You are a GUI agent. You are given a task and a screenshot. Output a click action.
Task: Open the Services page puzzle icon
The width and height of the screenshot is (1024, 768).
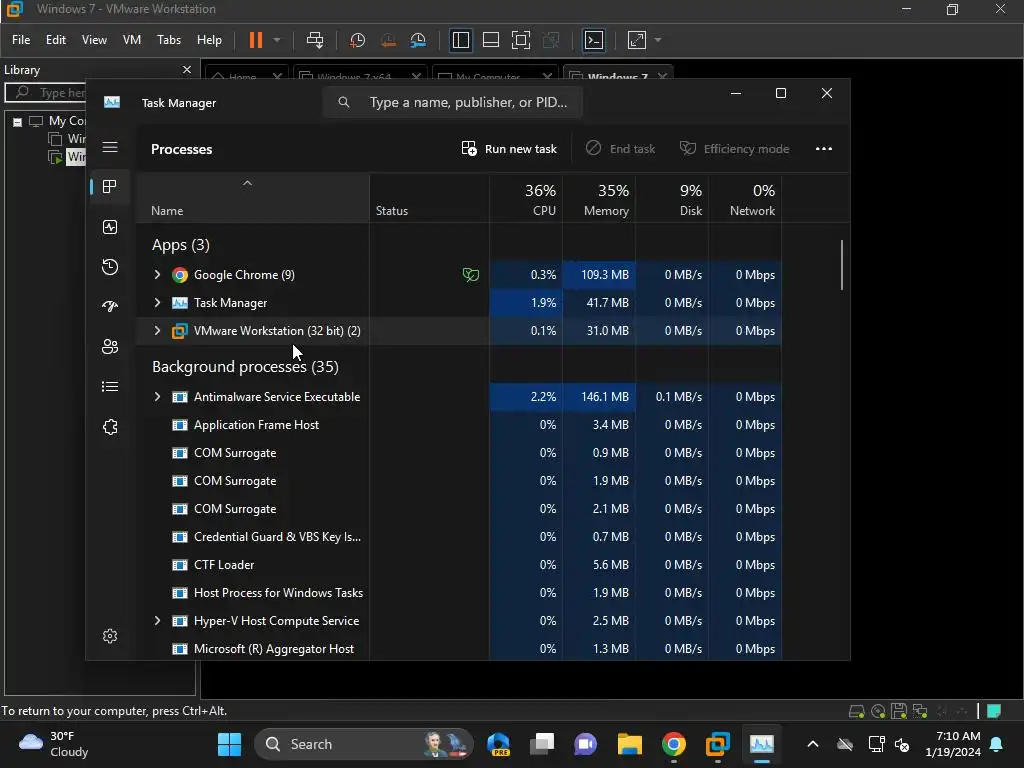point(110,427)
